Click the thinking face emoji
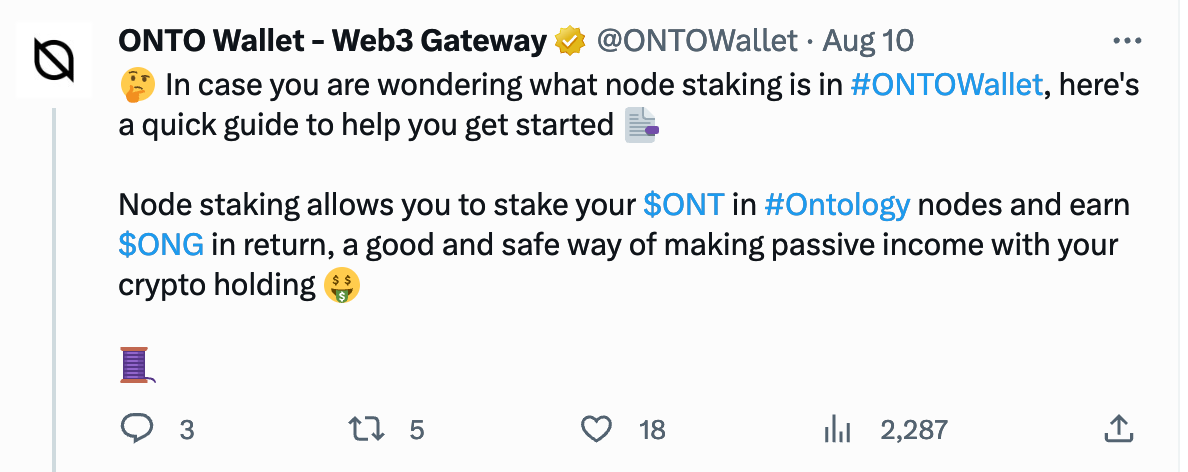Screen dimensions: 1188x472 (x=135, y=85)
